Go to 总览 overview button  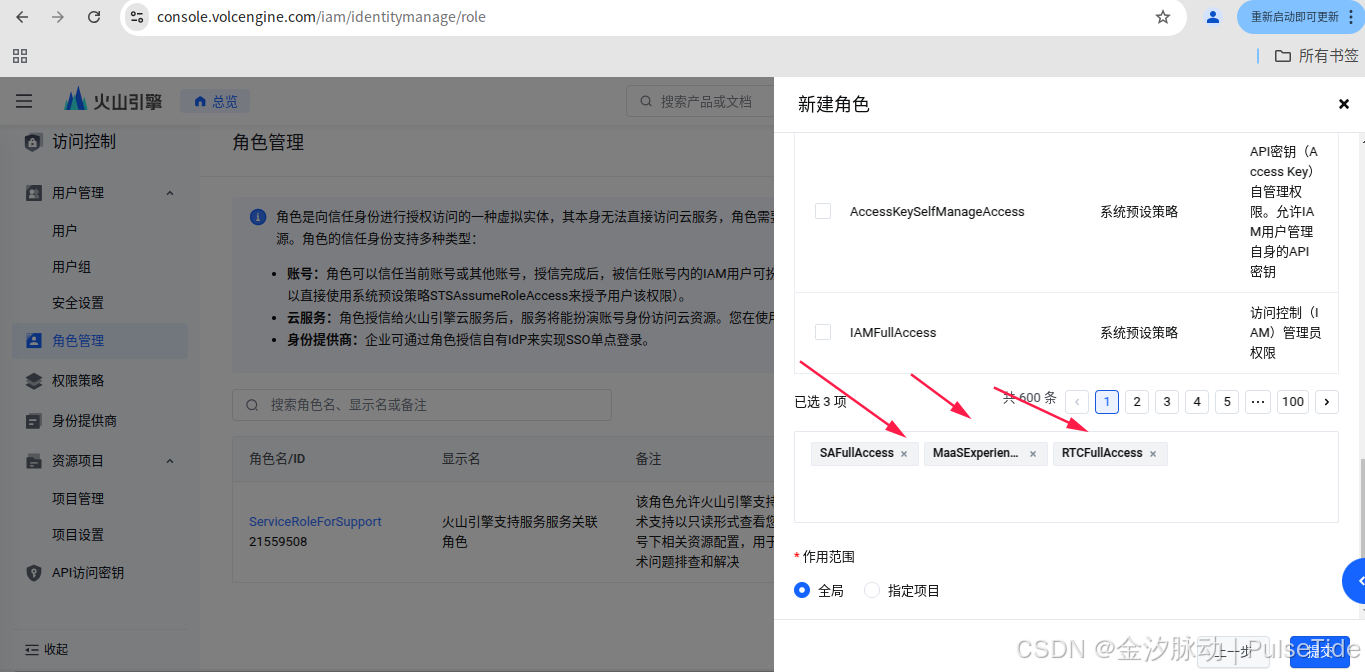click(x=215, y=101)
